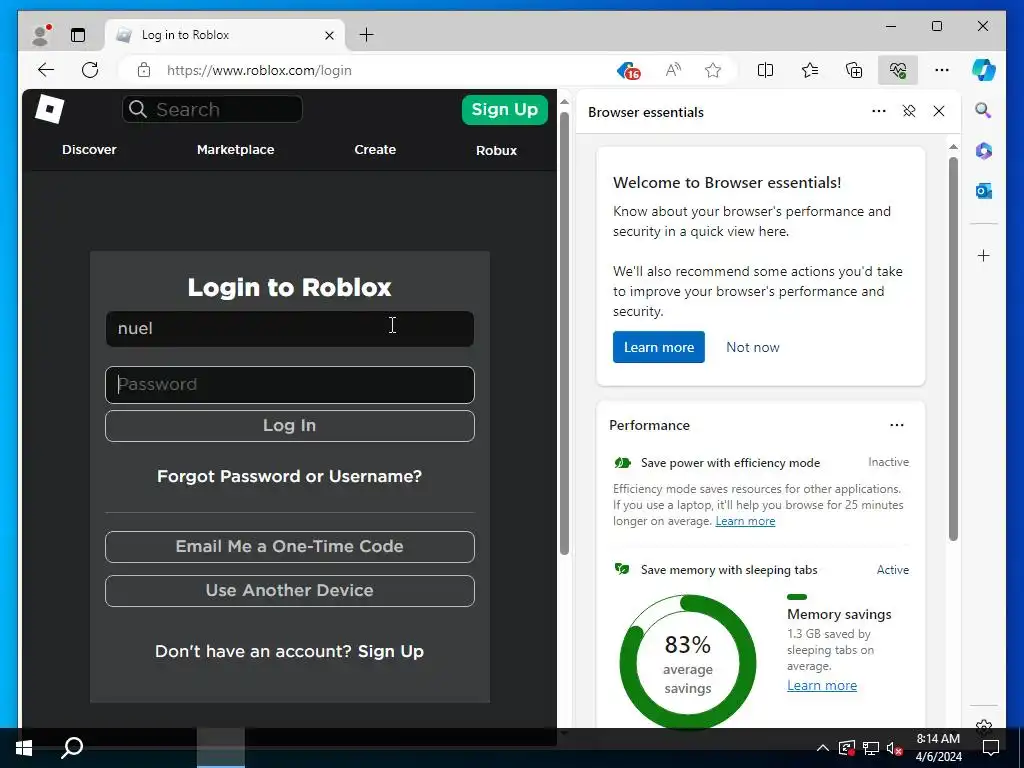Add a sidebar app with plus icon

984,255
